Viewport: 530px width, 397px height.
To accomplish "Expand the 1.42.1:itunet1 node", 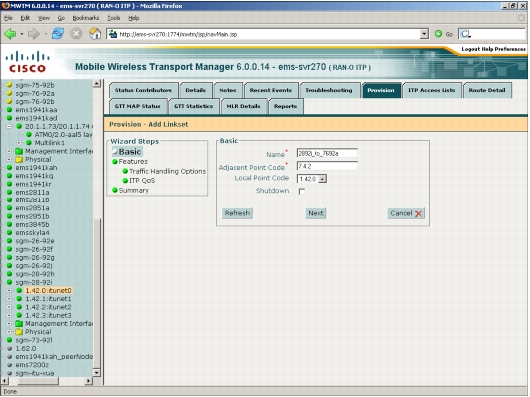I will click(x=9, y=299).
